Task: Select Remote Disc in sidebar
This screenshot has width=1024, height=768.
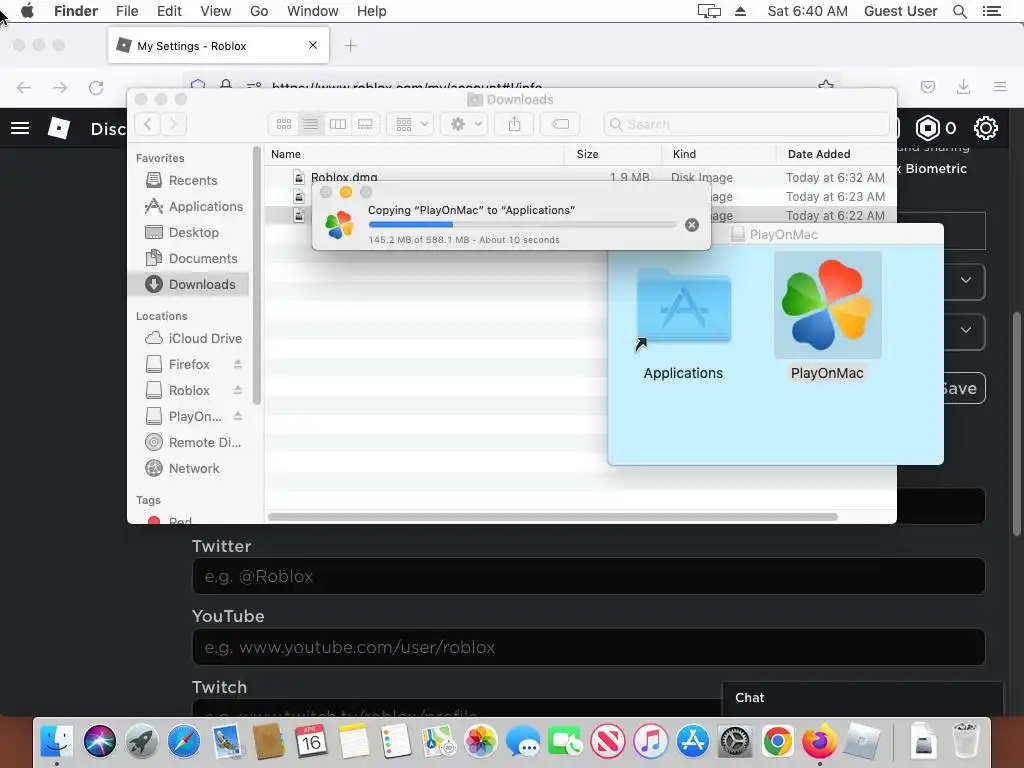Action: pos(193,442)
